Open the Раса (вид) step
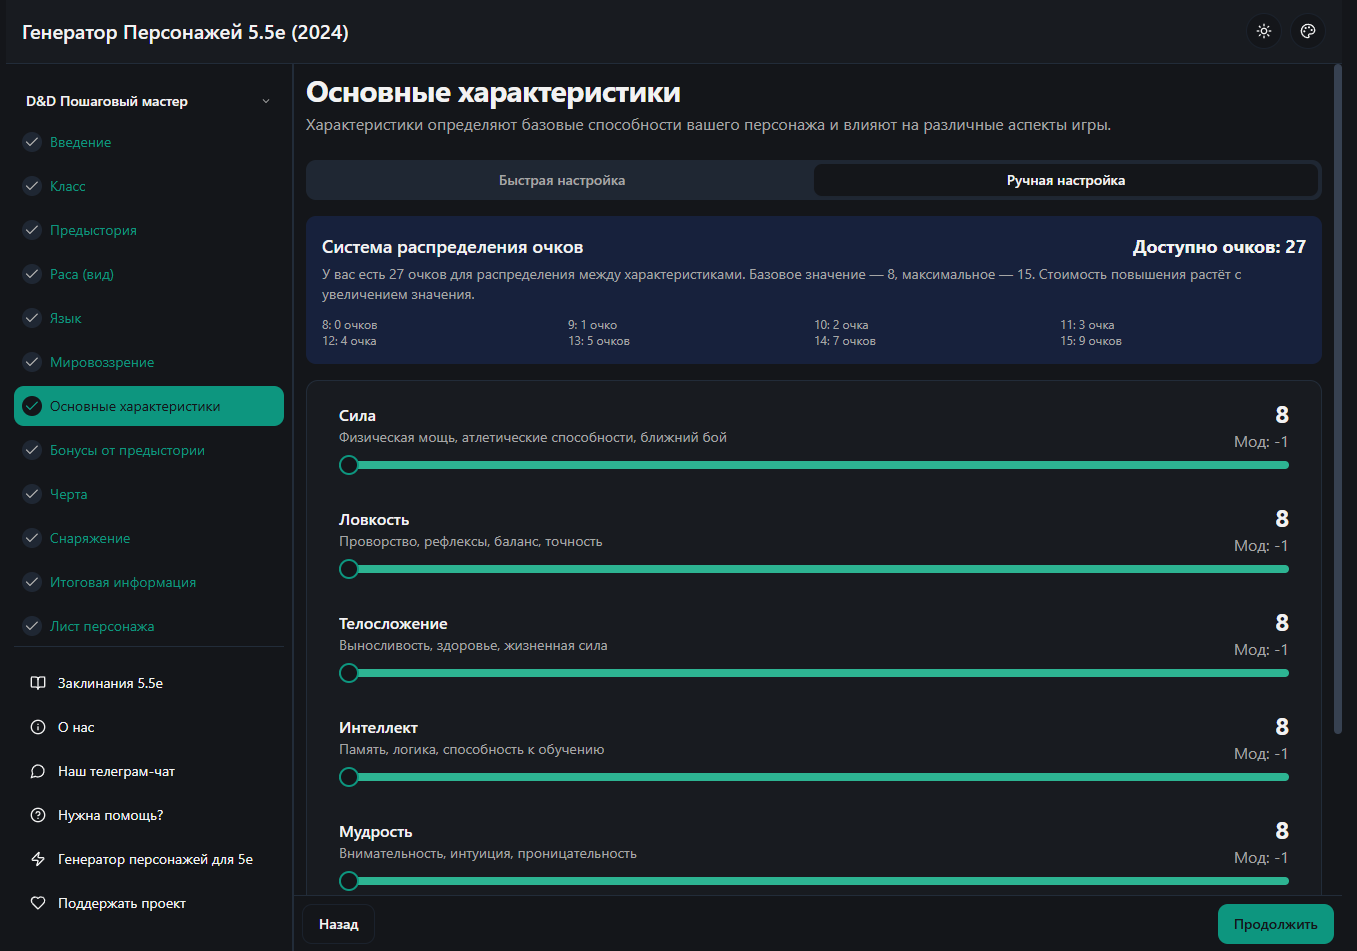The width and height of the screenshot is (1357, 951). pyautogui.click(x=82, y=274)
